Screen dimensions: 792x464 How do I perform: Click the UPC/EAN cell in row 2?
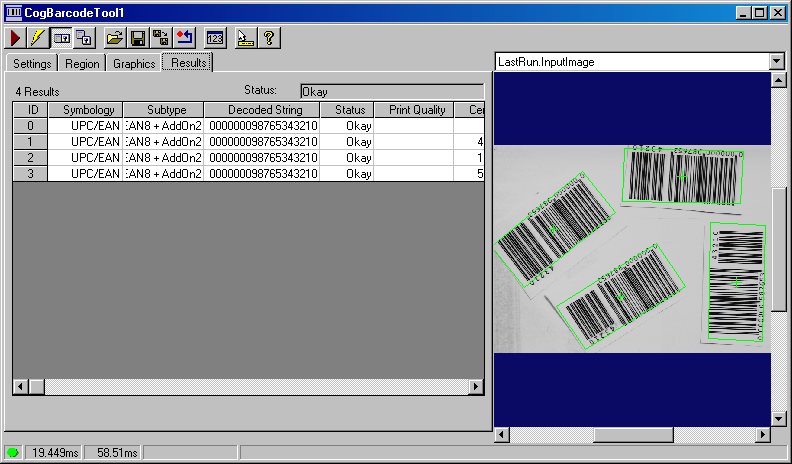(85, 158)
